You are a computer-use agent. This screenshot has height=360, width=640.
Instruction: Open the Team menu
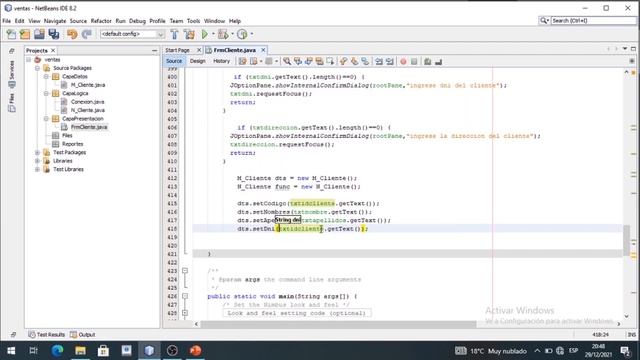(x=176, y=21)
